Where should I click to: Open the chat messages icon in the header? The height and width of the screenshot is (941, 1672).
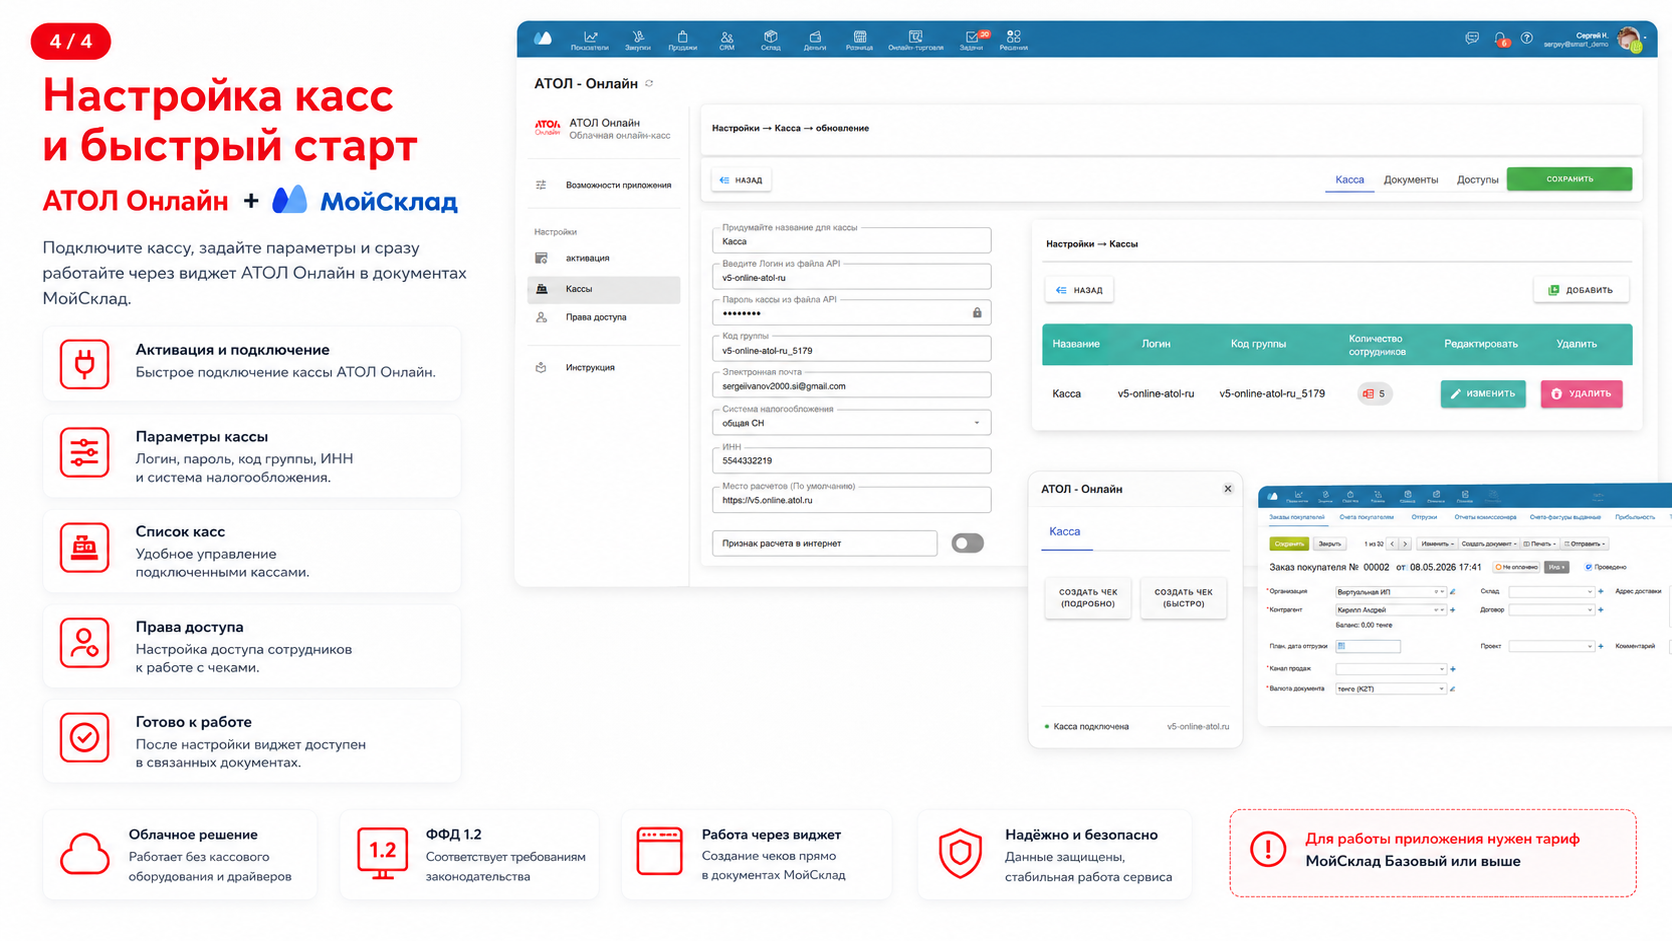click(x=1472, y=38)
